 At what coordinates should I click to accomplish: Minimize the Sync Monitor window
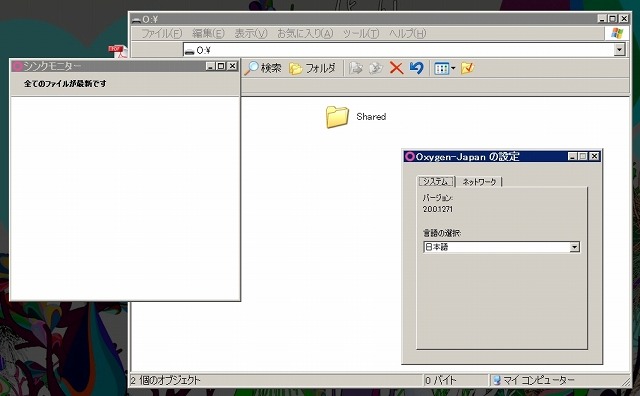(x=211, y=66)
